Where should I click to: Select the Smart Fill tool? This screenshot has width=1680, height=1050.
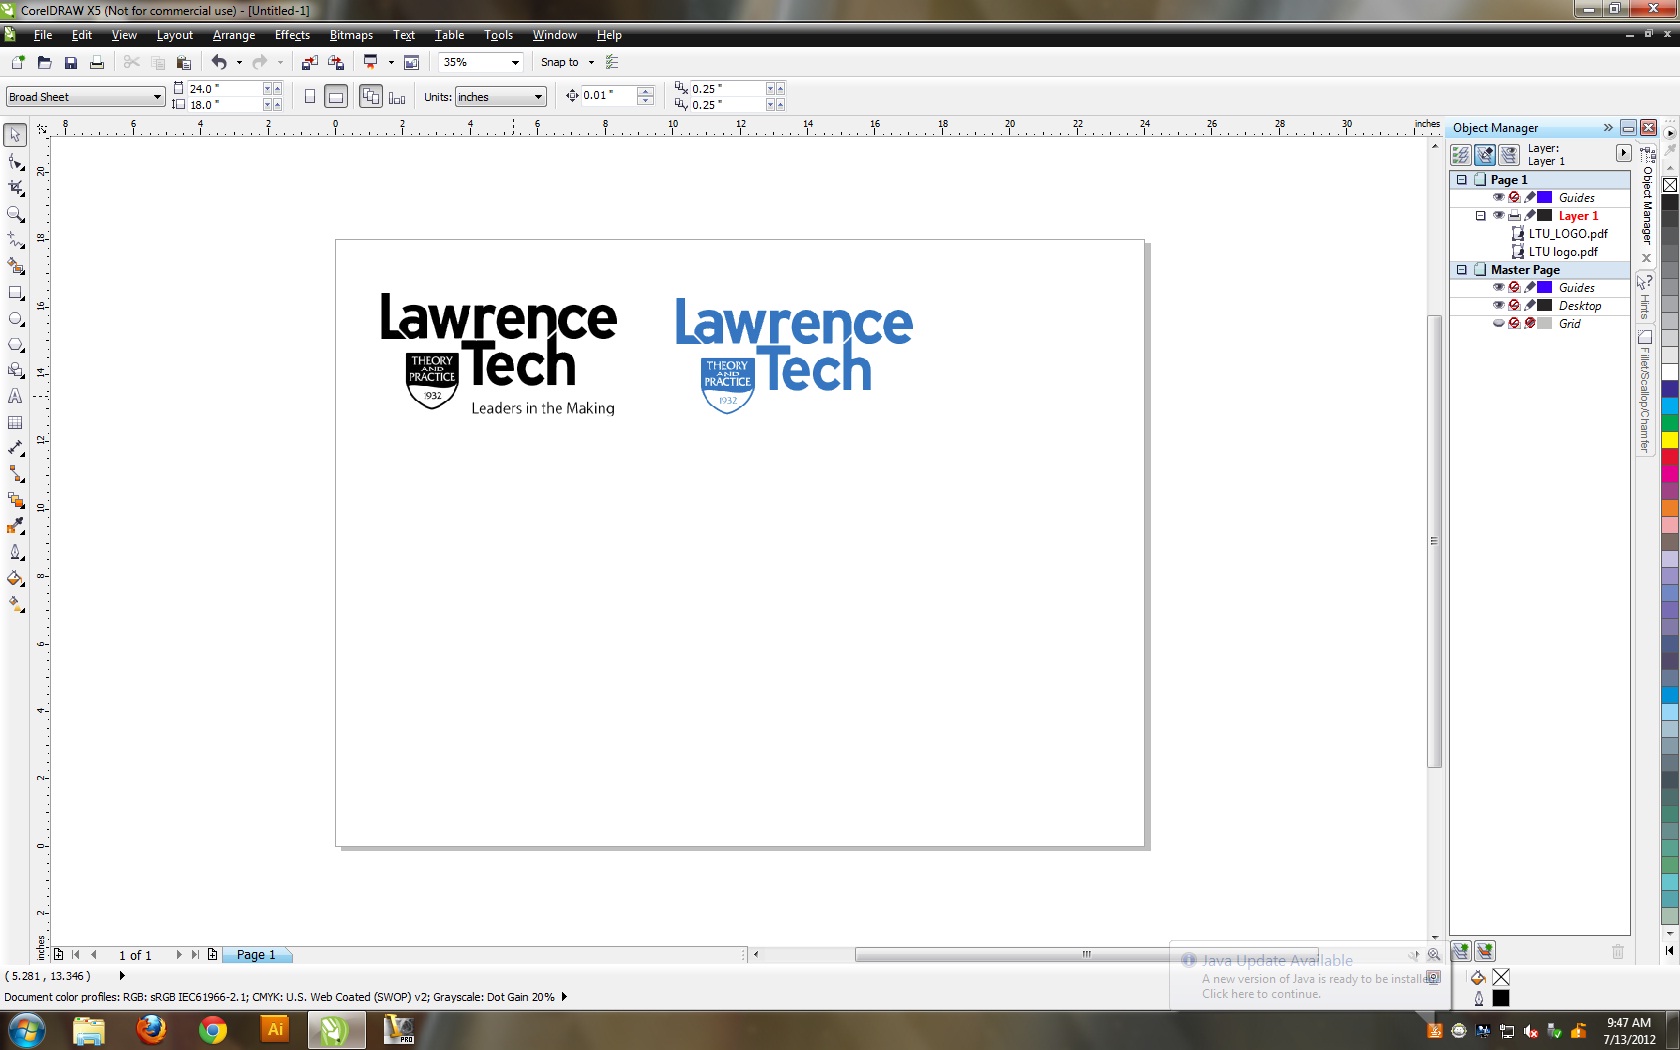pos(15,266)
